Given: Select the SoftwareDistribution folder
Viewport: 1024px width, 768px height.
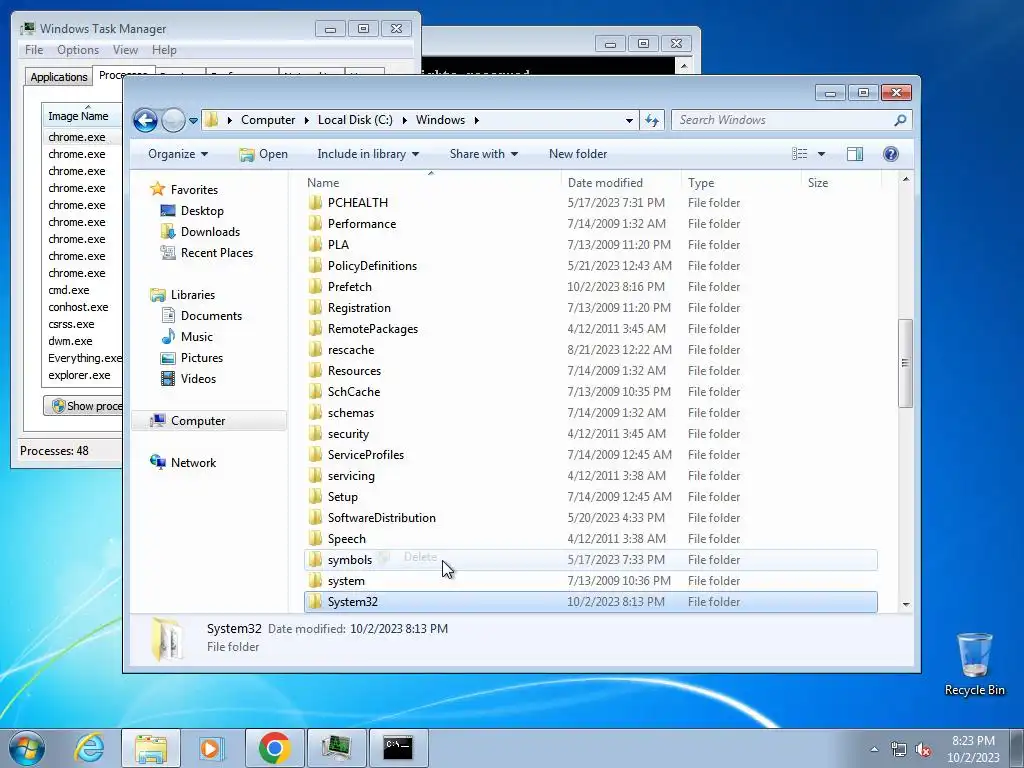Looking at the screenshot, I should coord(590,518).
